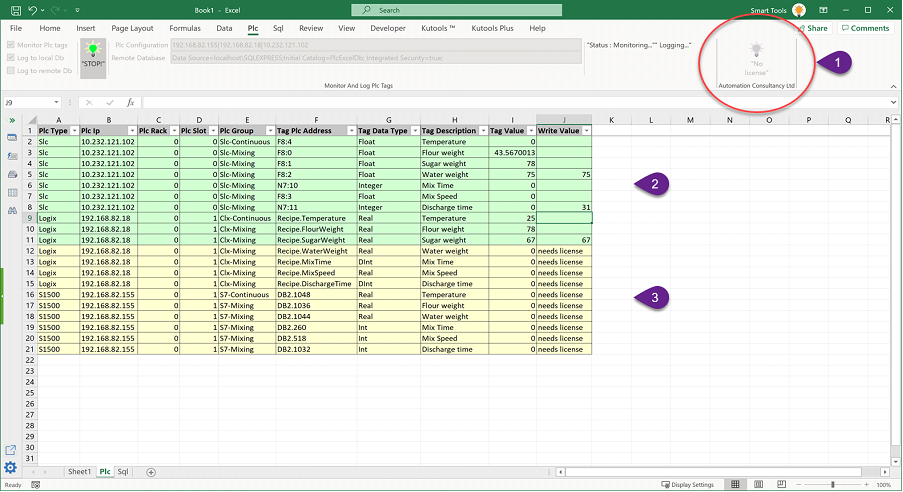Screen dimensions: 903x492
Task: Click the Select All corner triangle
Action: 30,120
